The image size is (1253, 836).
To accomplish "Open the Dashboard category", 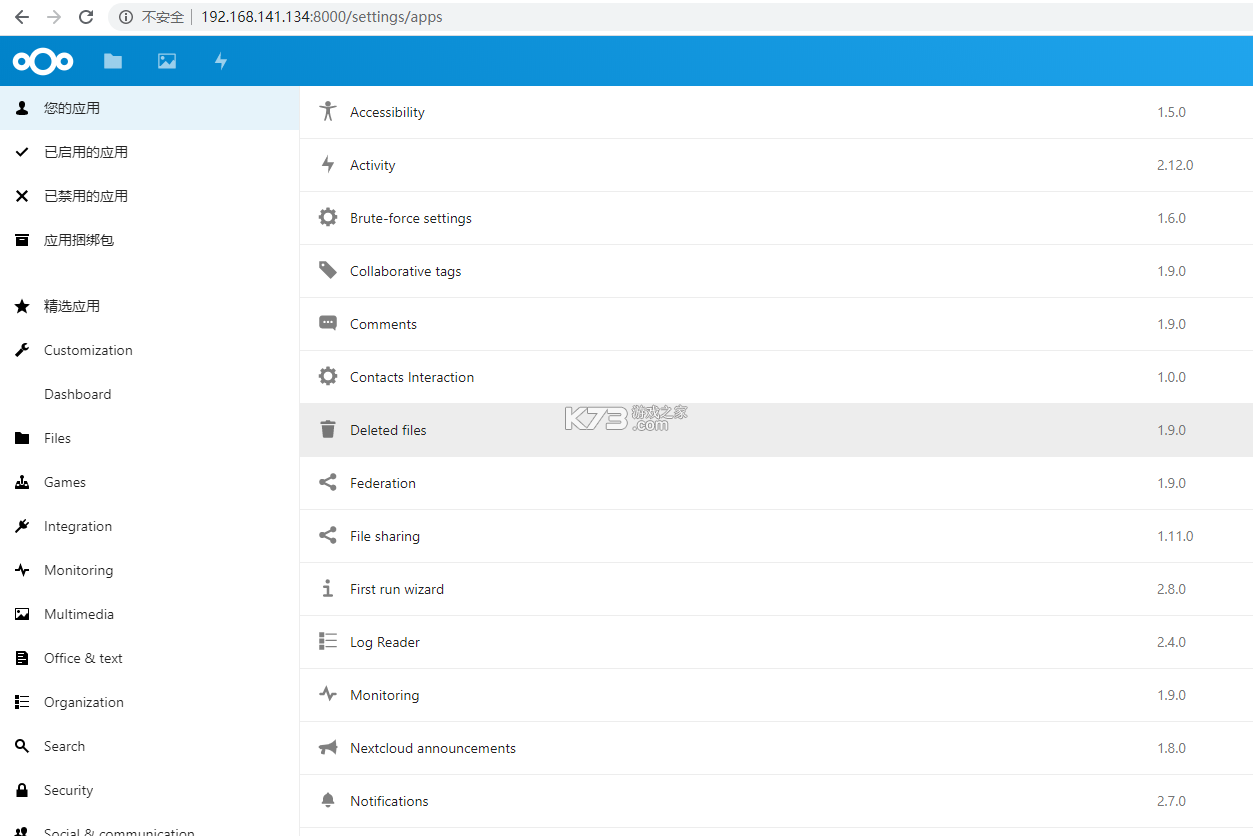I will 150,394.
